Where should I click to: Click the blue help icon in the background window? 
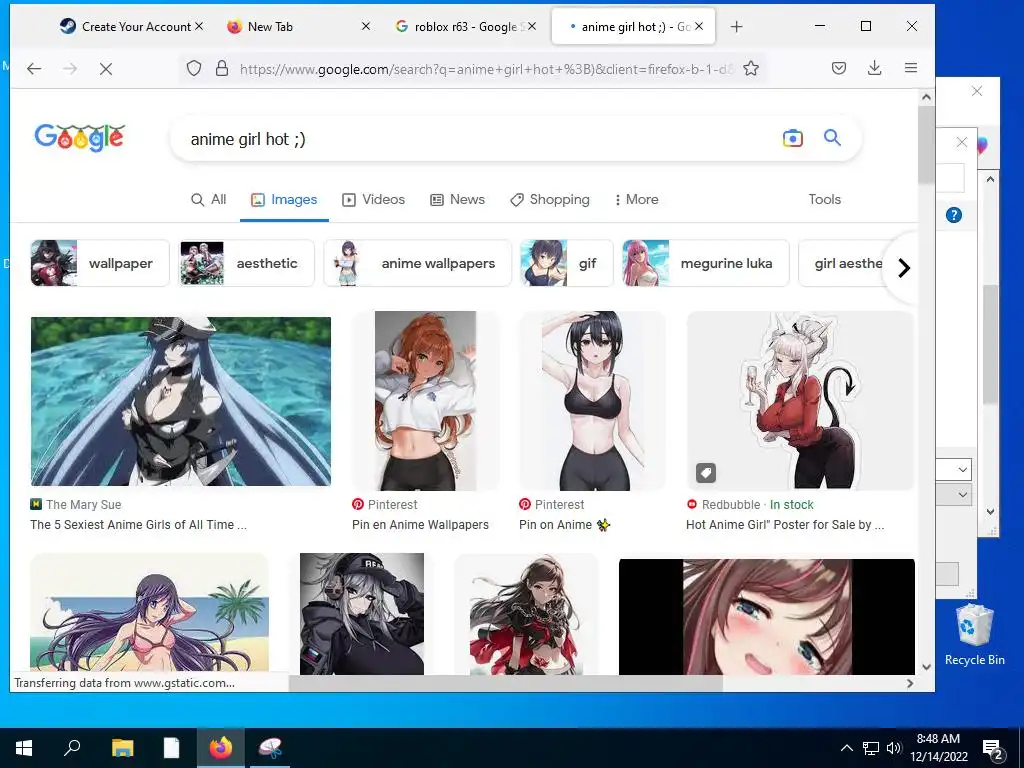953,215
